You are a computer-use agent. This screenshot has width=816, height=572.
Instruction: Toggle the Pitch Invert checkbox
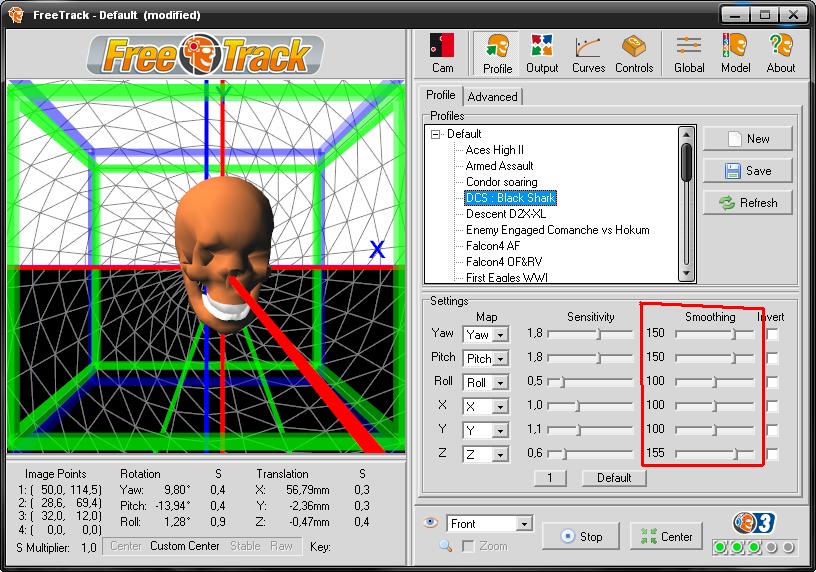[772, 358]
